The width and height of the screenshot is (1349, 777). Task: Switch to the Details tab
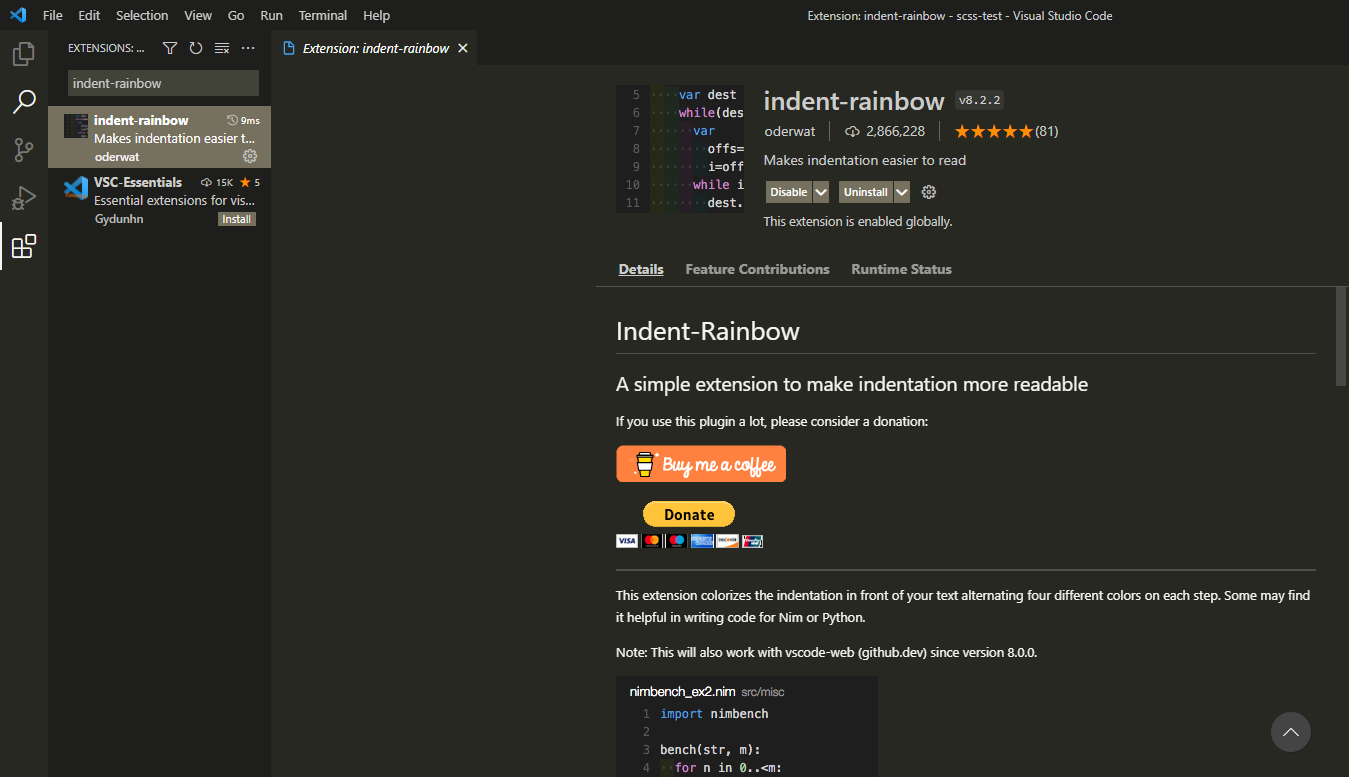641,269
